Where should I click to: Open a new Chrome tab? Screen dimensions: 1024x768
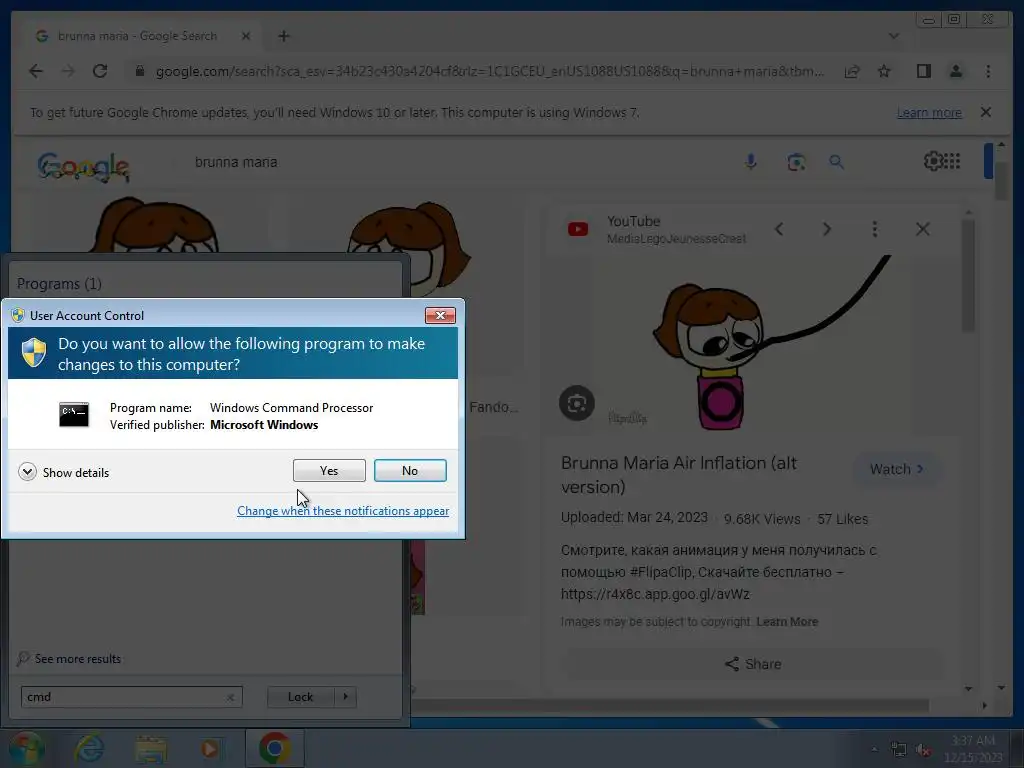coord(283,36)
